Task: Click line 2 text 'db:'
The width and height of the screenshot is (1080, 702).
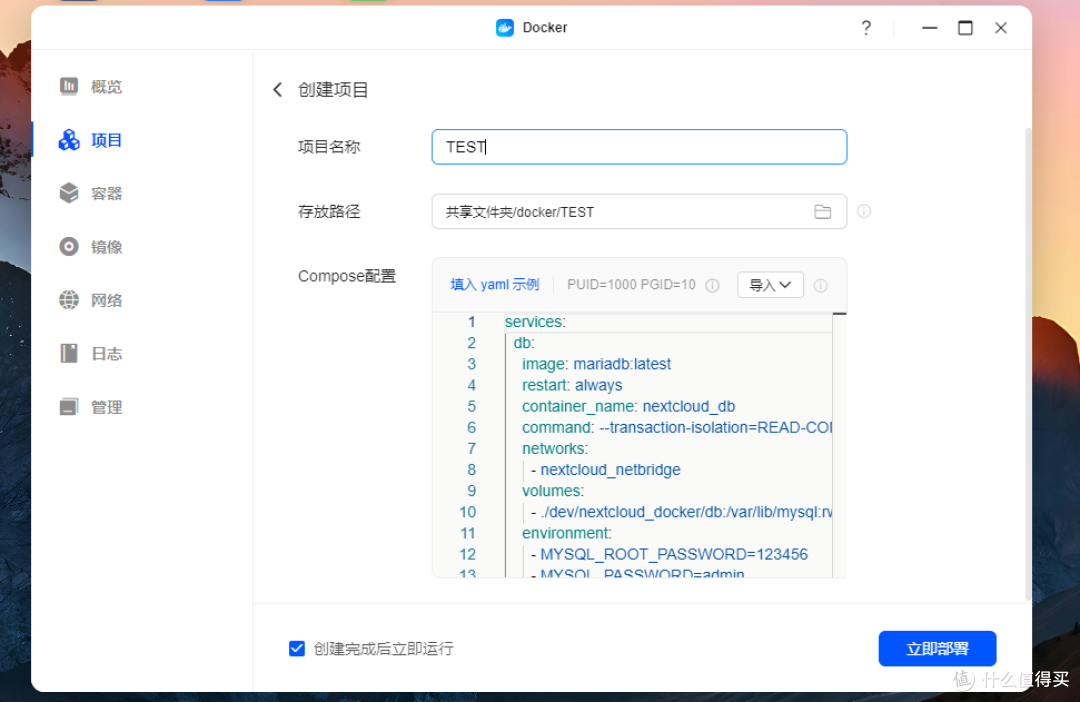Action: tap(523, 342)
